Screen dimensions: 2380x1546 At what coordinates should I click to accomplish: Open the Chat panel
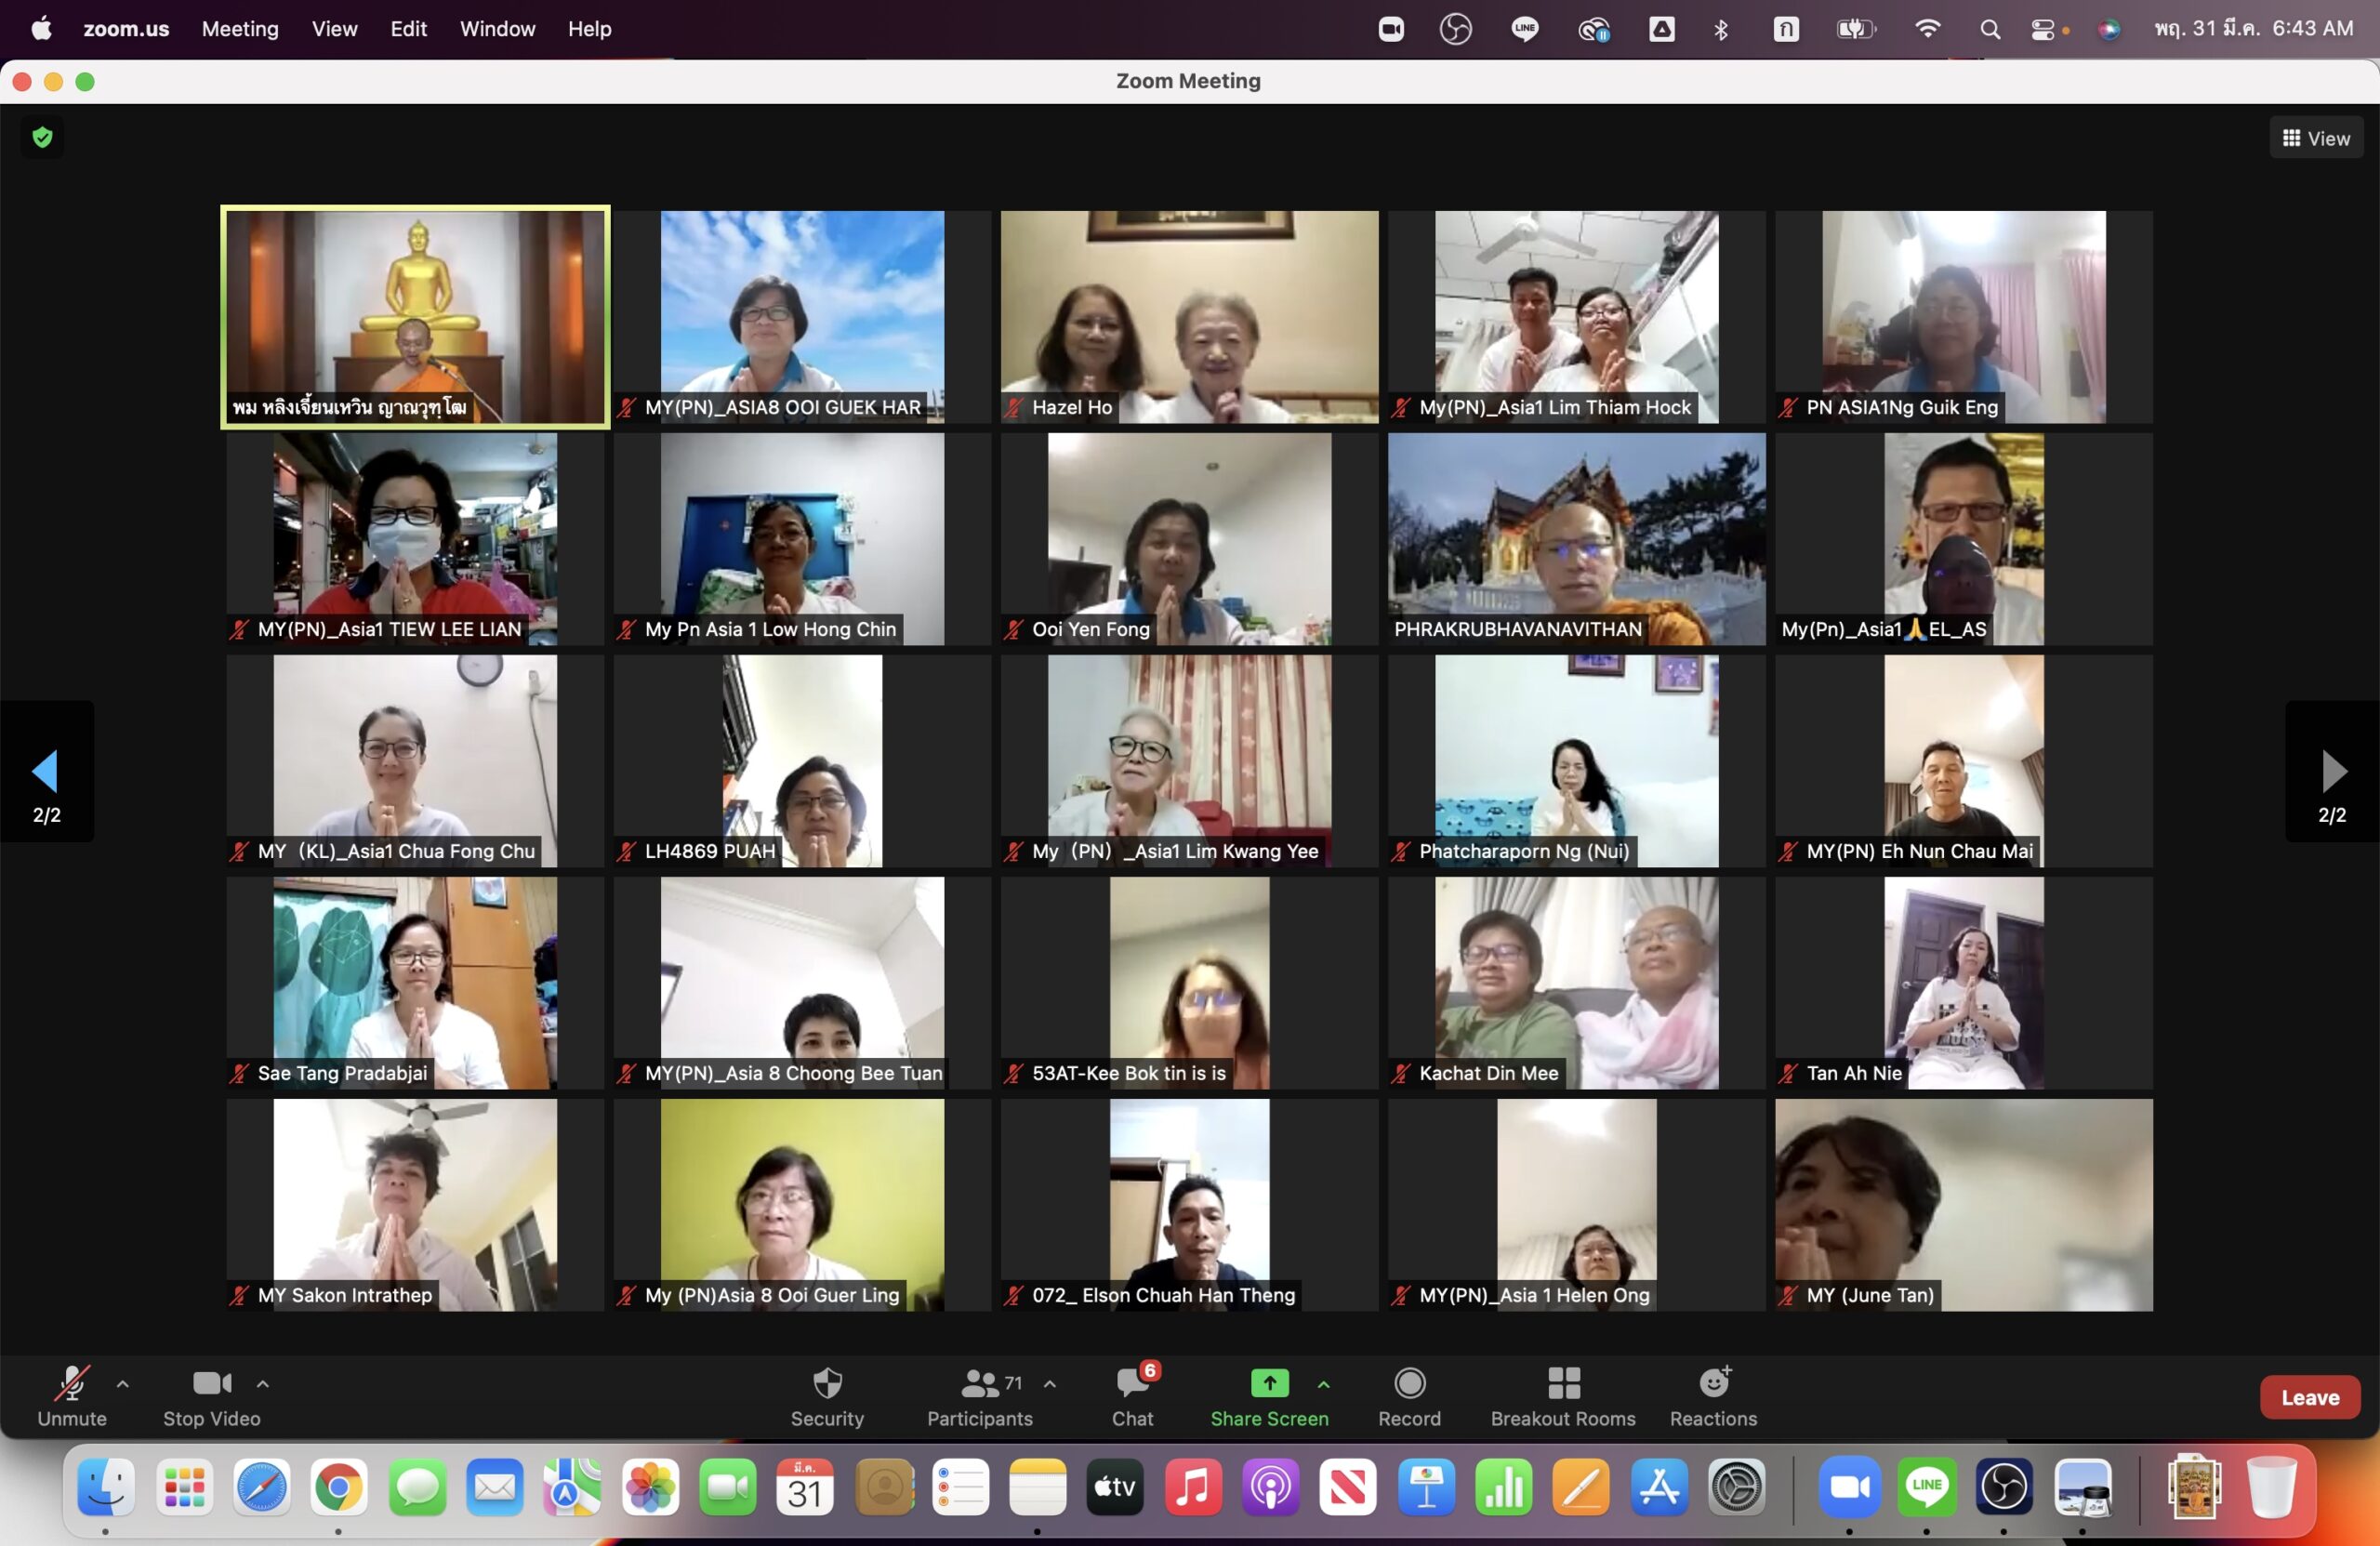click(x=1132, y=1384)
